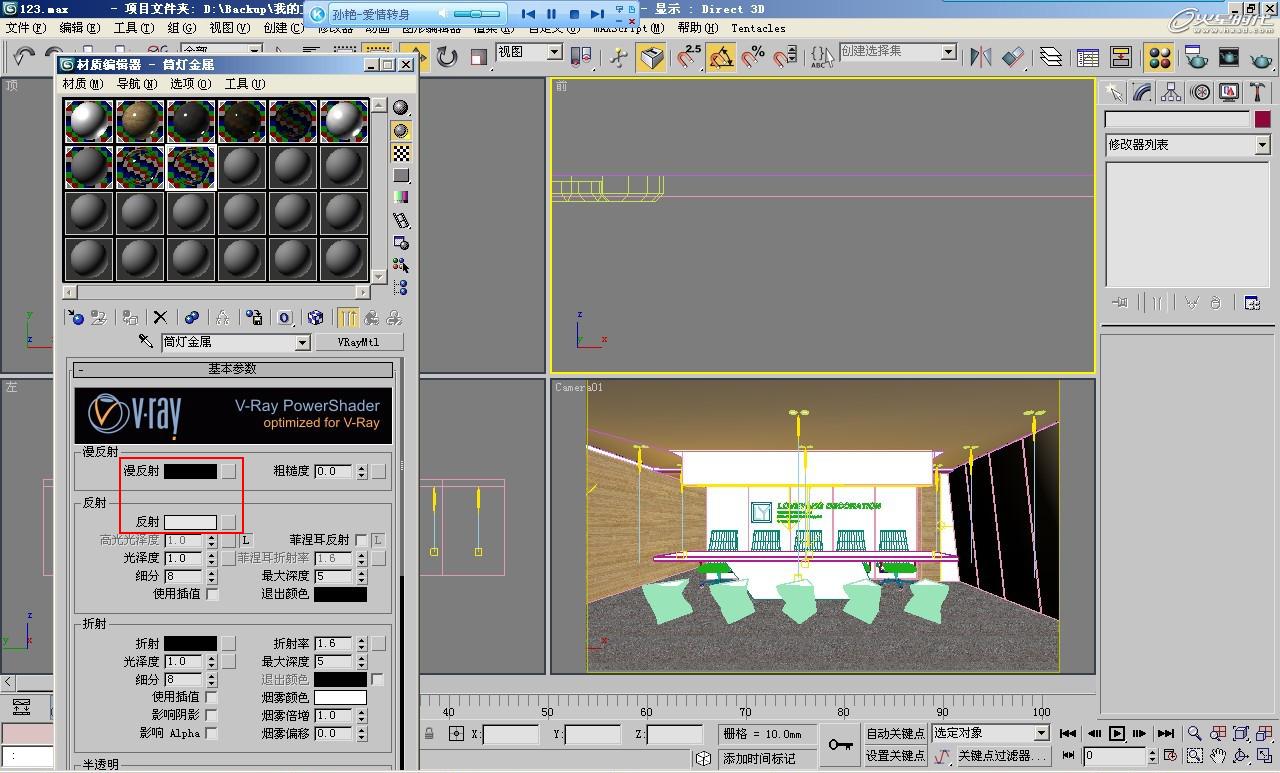Toggle the Backlight icon beside sample slots

pyautogui.click(x=401, y=130)
